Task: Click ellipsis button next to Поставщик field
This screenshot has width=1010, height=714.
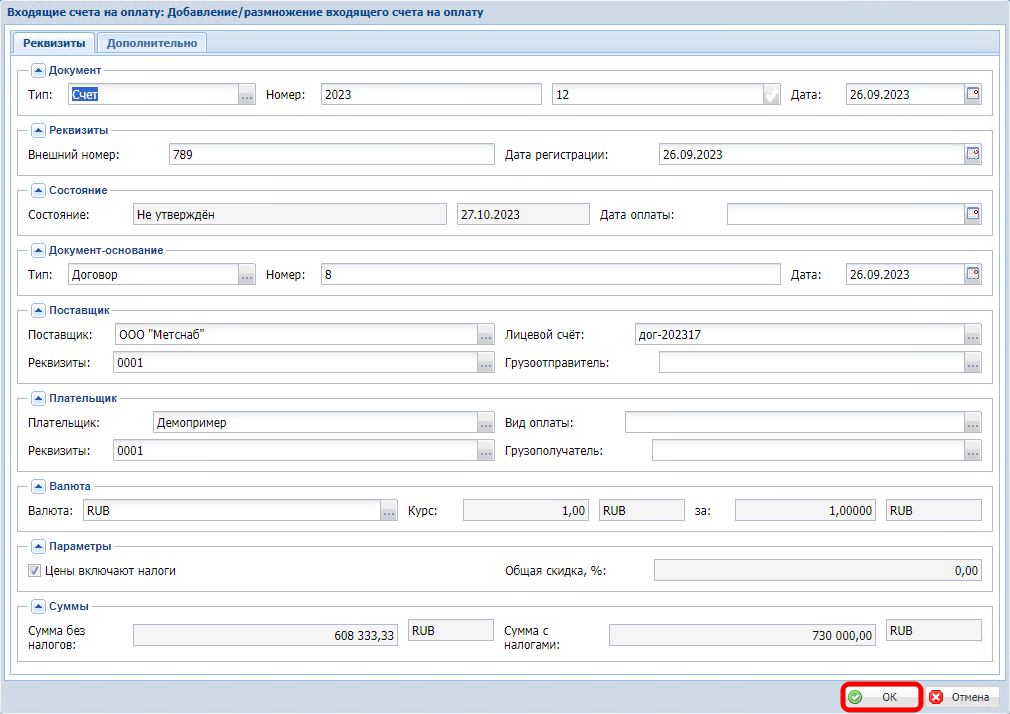Action: pos(486,335)
